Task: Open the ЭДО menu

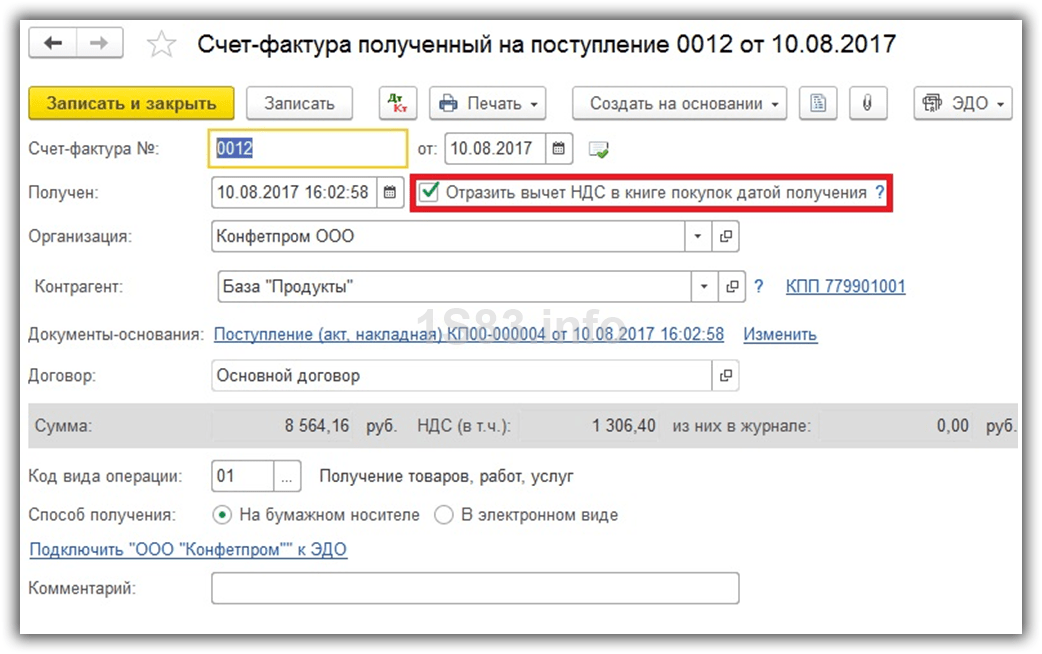Action: (x=963, y=103)
